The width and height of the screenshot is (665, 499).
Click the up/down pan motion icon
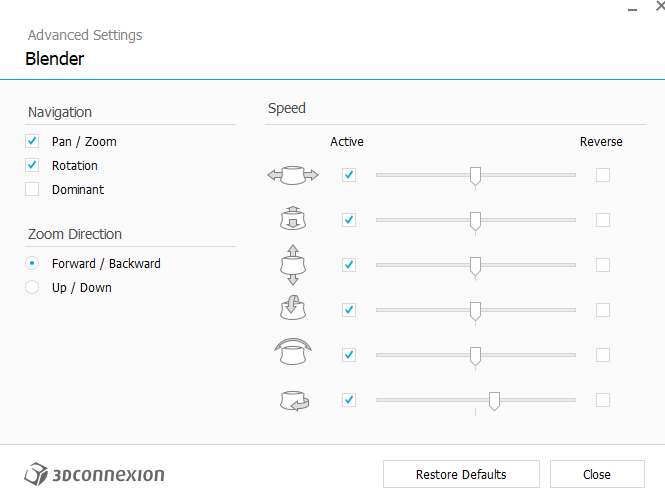coord(293,265)
